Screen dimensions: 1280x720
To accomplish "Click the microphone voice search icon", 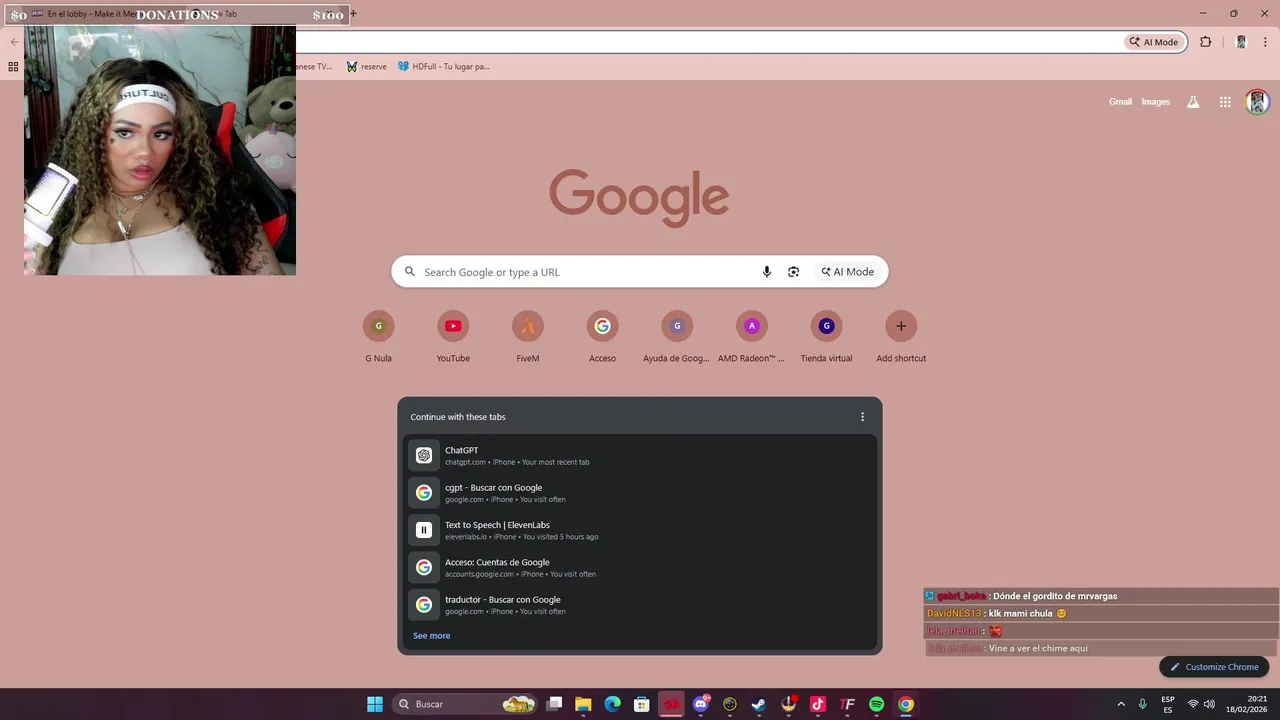I will [767, 272].
